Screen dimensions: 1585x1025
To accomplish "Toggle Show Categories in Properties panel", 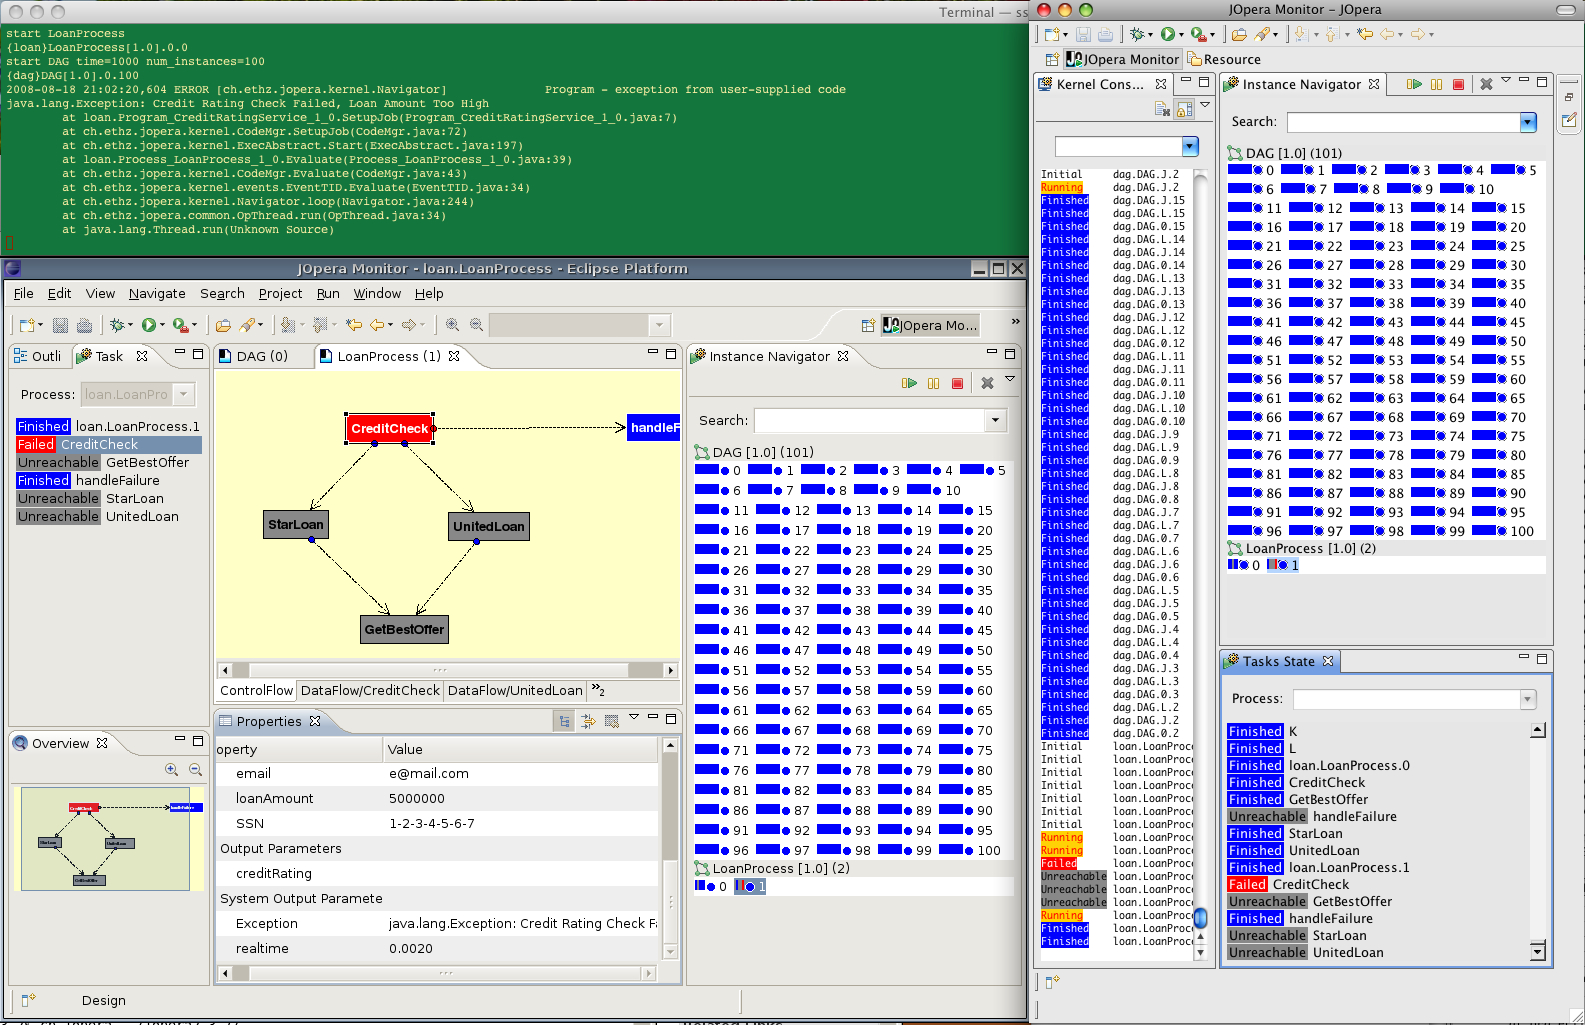I will pyautogui.click(x=565, y=721).
